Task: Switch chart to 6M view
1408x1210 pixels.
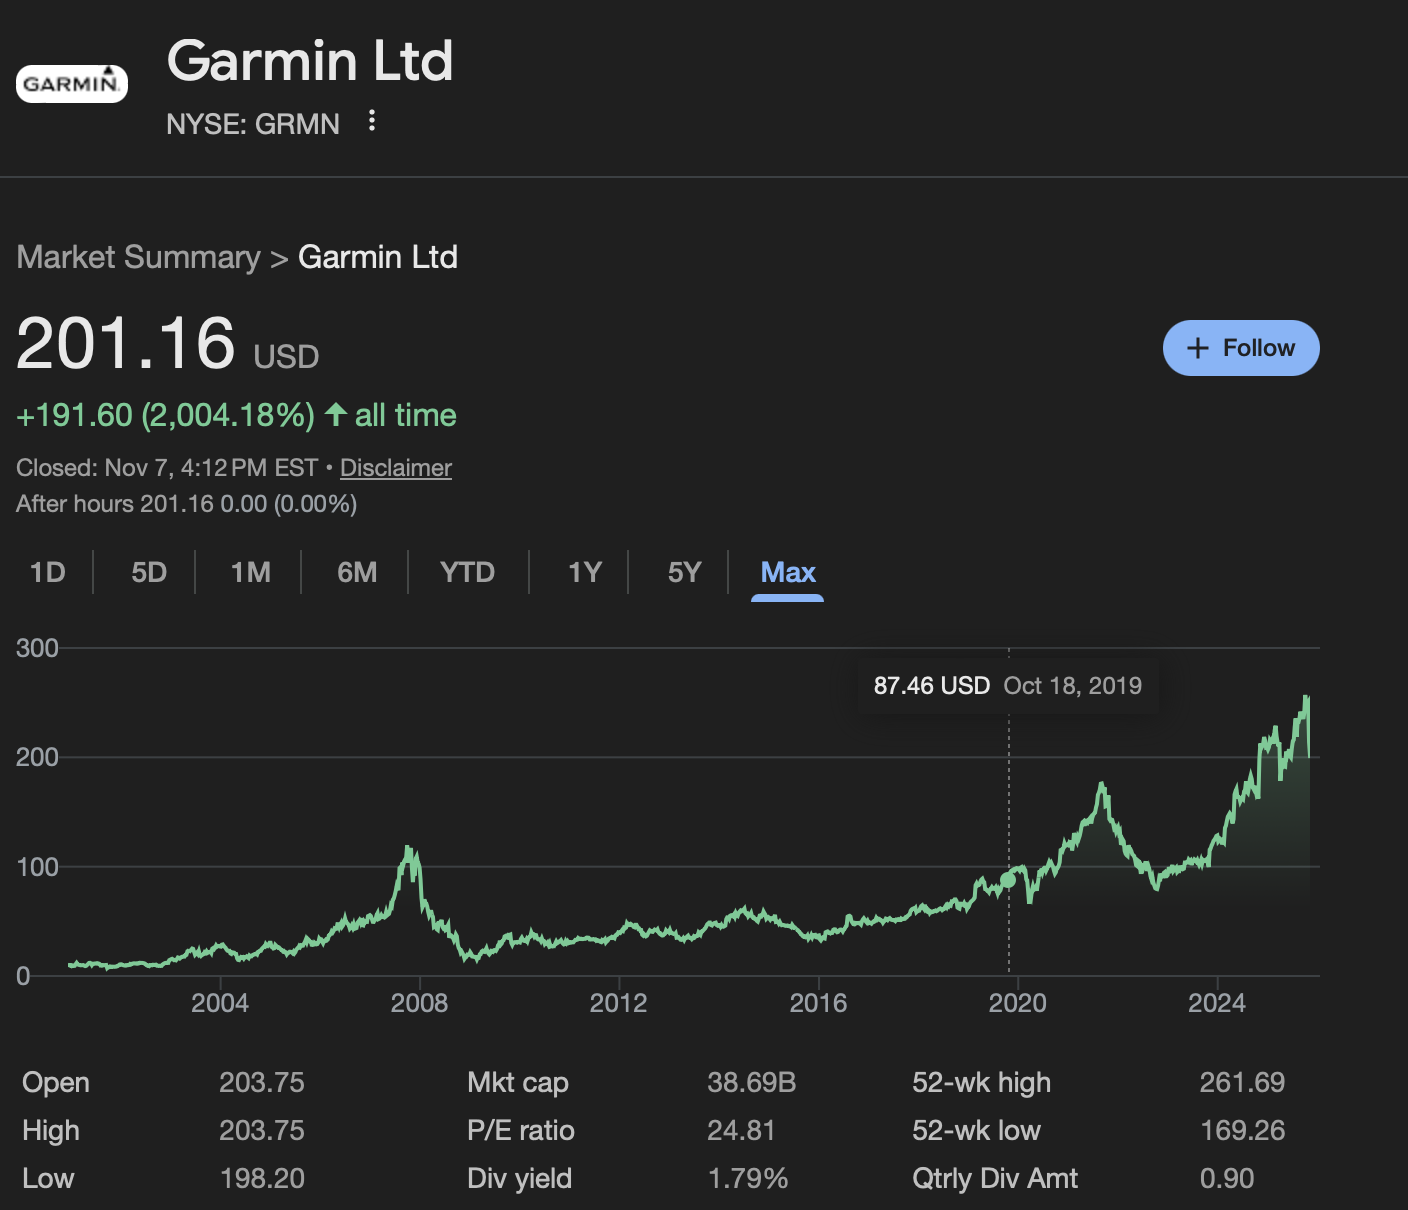Action: (x=357, y=572)
